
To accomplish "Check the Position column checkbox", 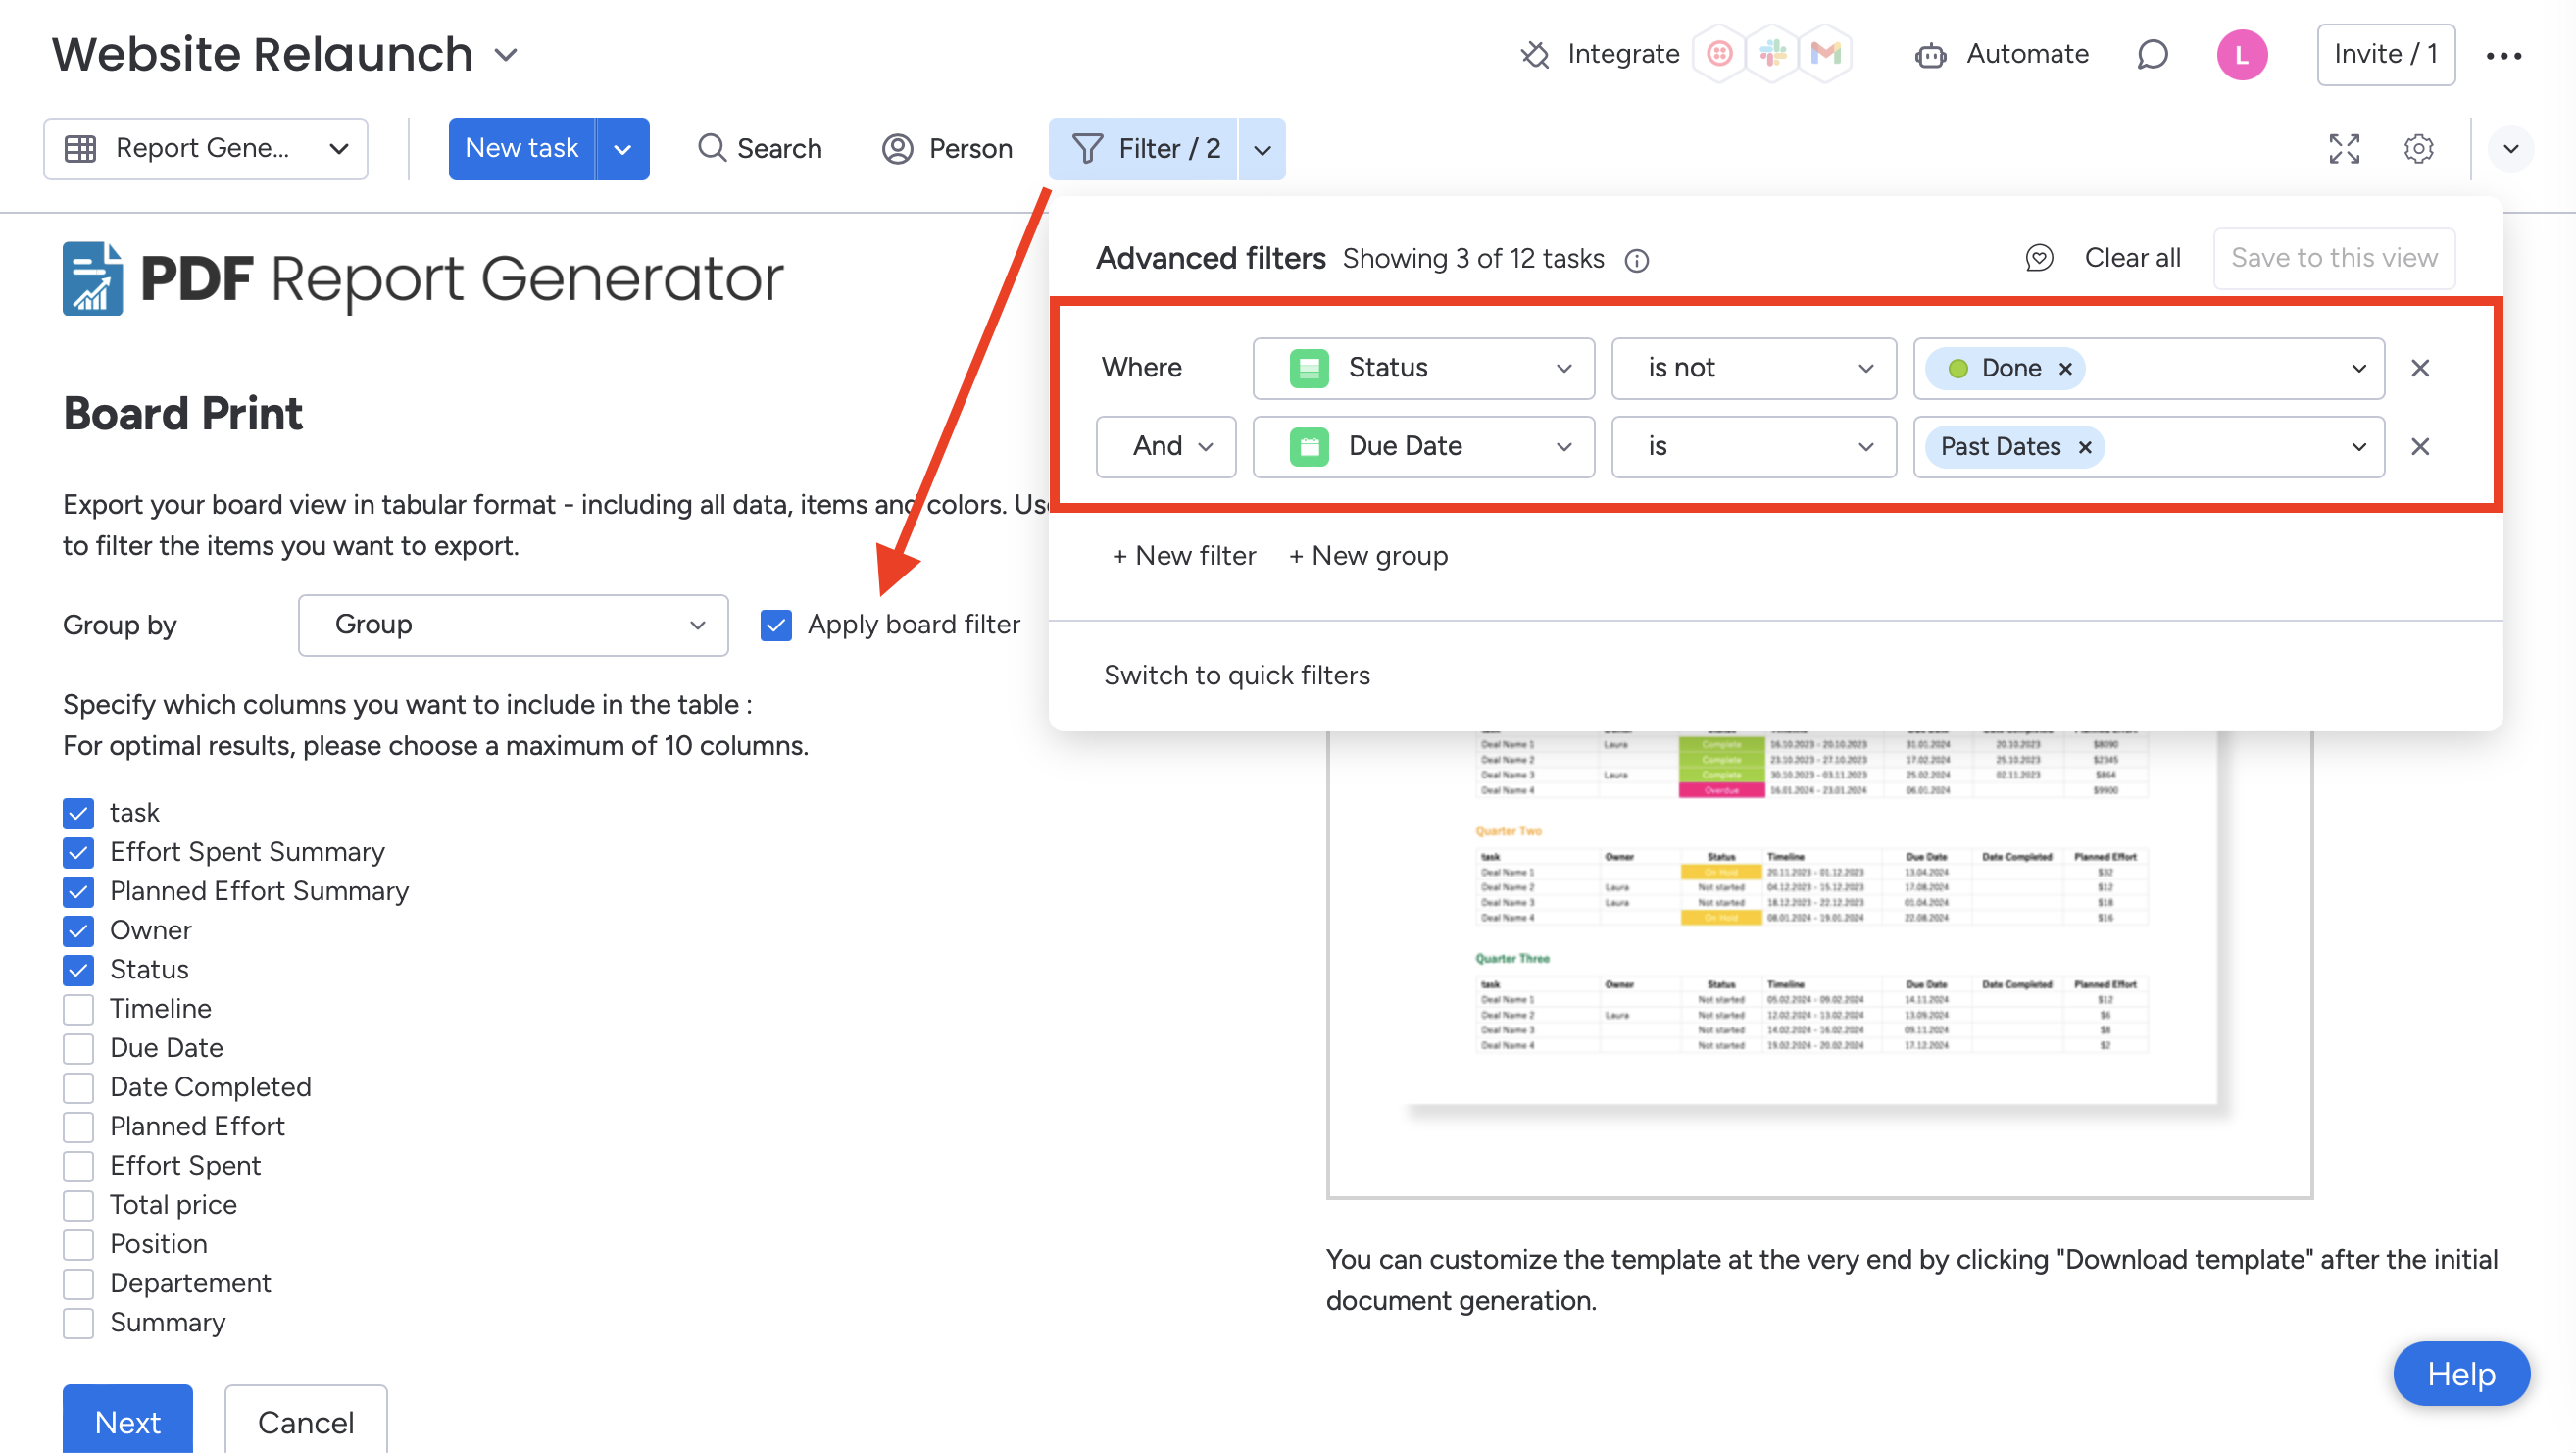I will 78,1244.
